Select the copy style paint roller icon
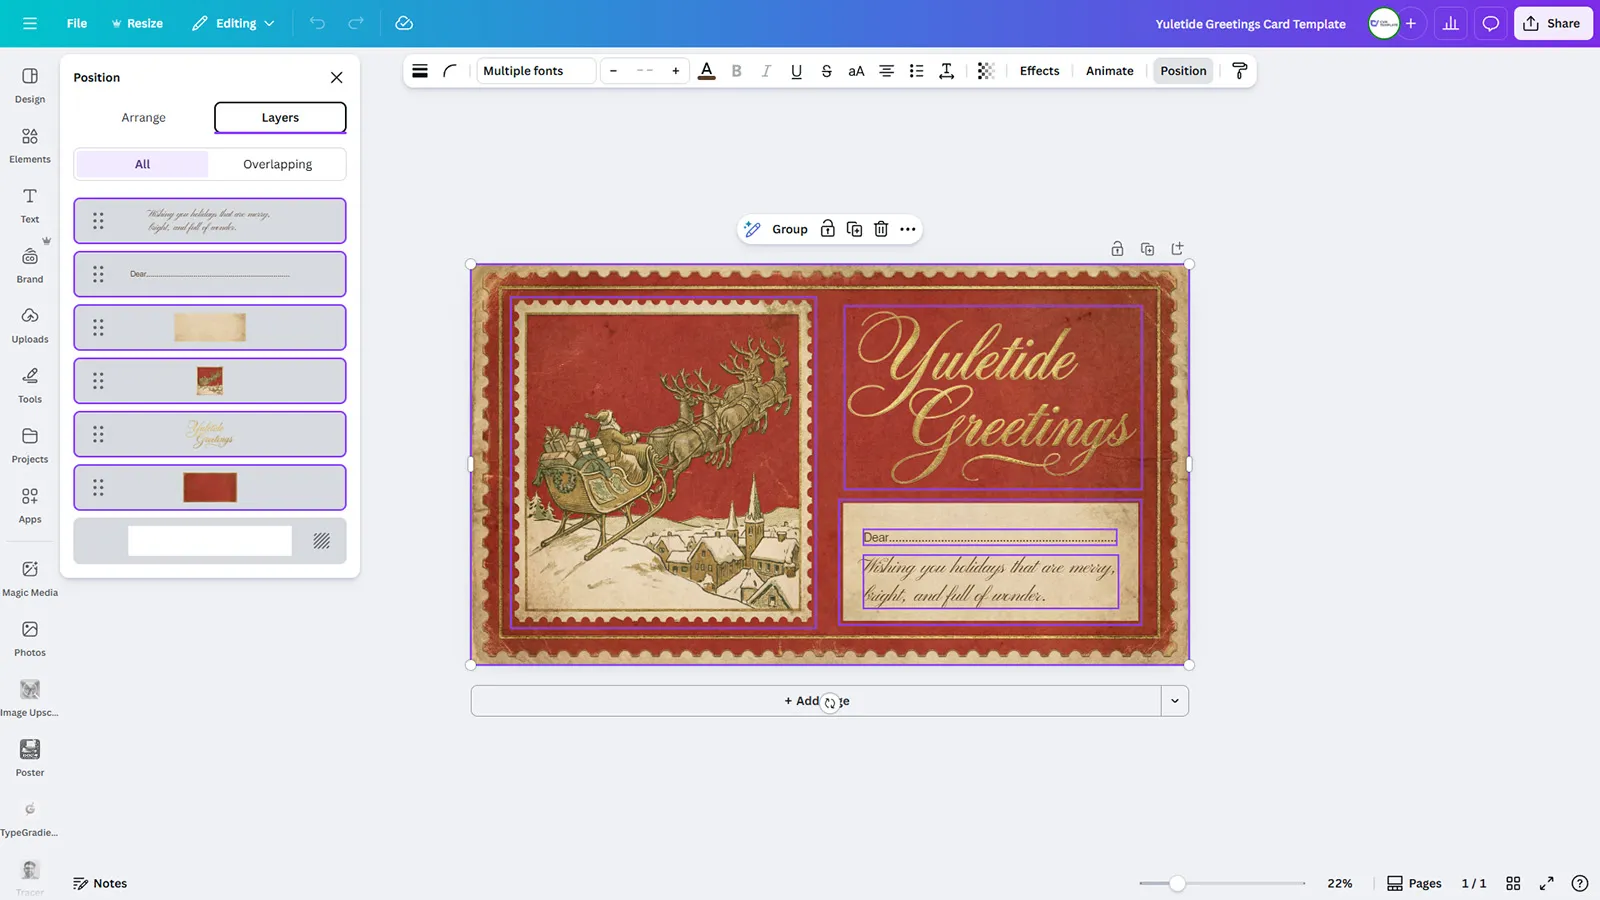 pos(1240,71)
